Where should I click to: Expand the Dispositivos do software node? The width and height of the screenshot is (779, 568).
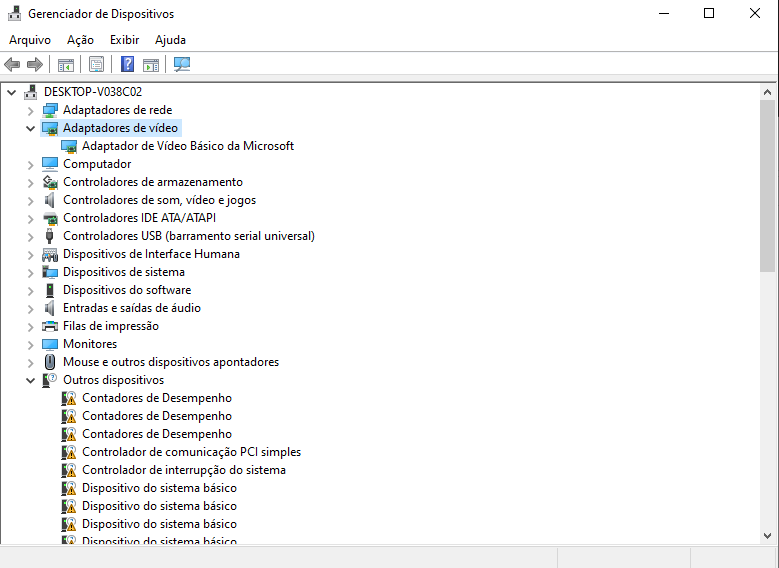pos(31,291)
